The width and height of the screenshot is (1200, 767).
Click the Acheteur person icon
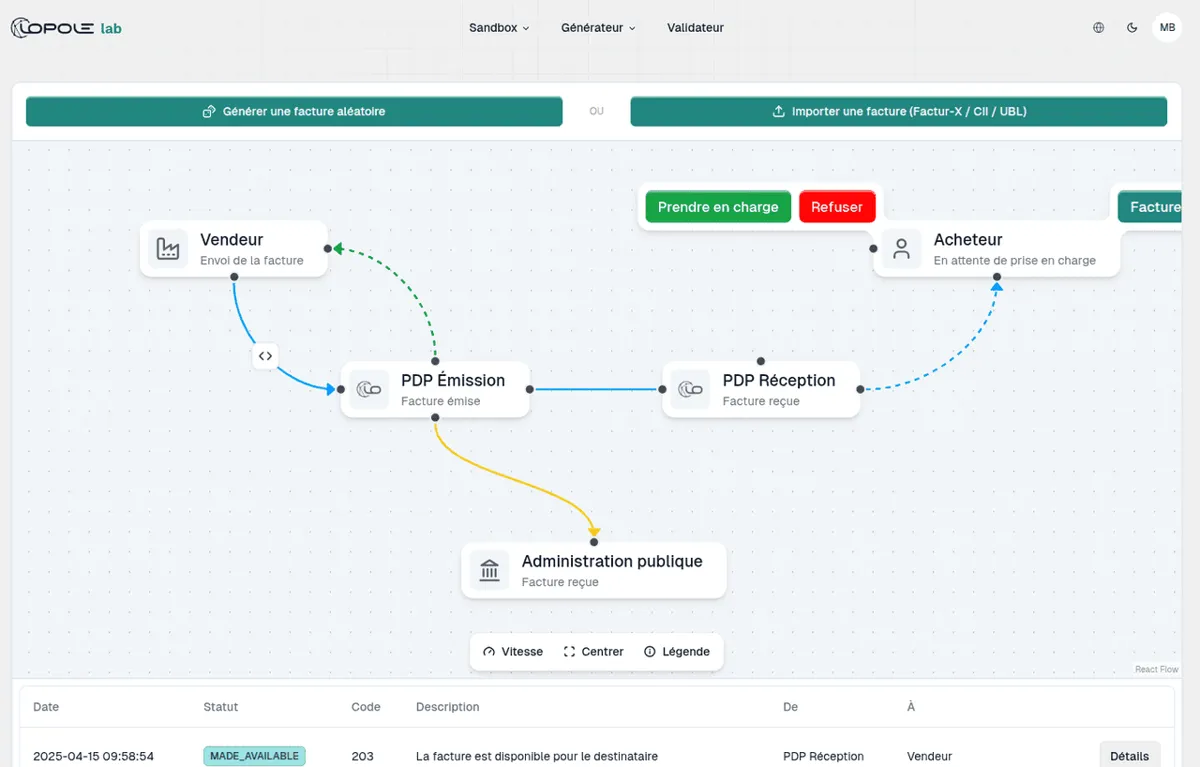(x=901, y=249)
